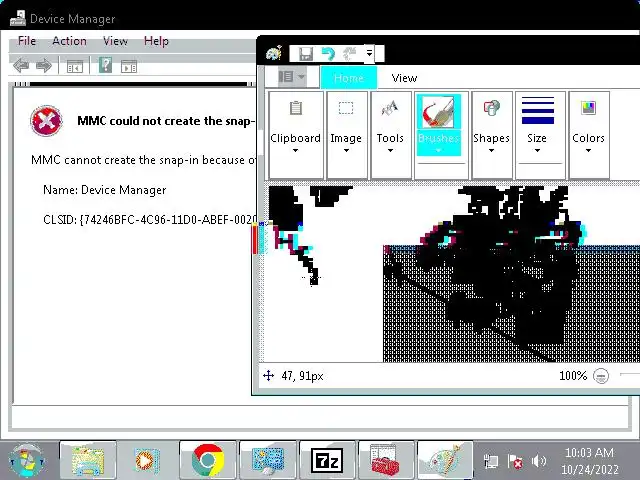640x480 pixels.
Task: Click the Paint Undo arrow
Action: [328, 53]
